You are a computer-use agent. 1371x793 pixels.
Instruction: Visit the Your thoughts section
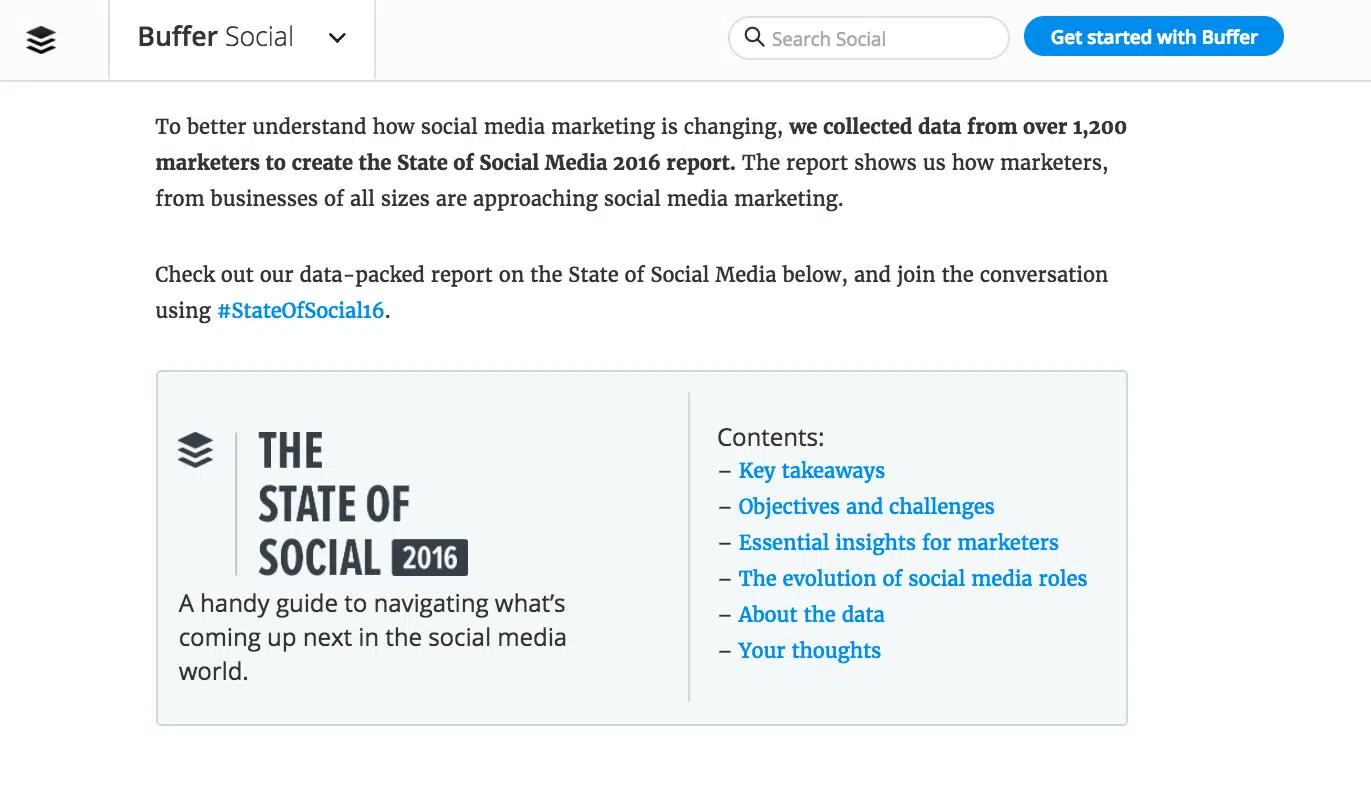pyautogui.click(x=809, y=650)
